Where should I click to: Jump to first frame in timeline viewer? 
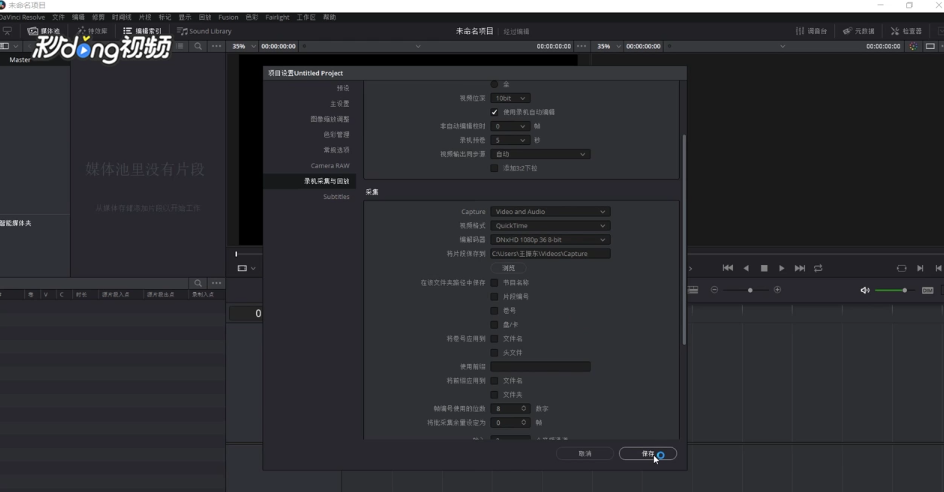point(728,268)
